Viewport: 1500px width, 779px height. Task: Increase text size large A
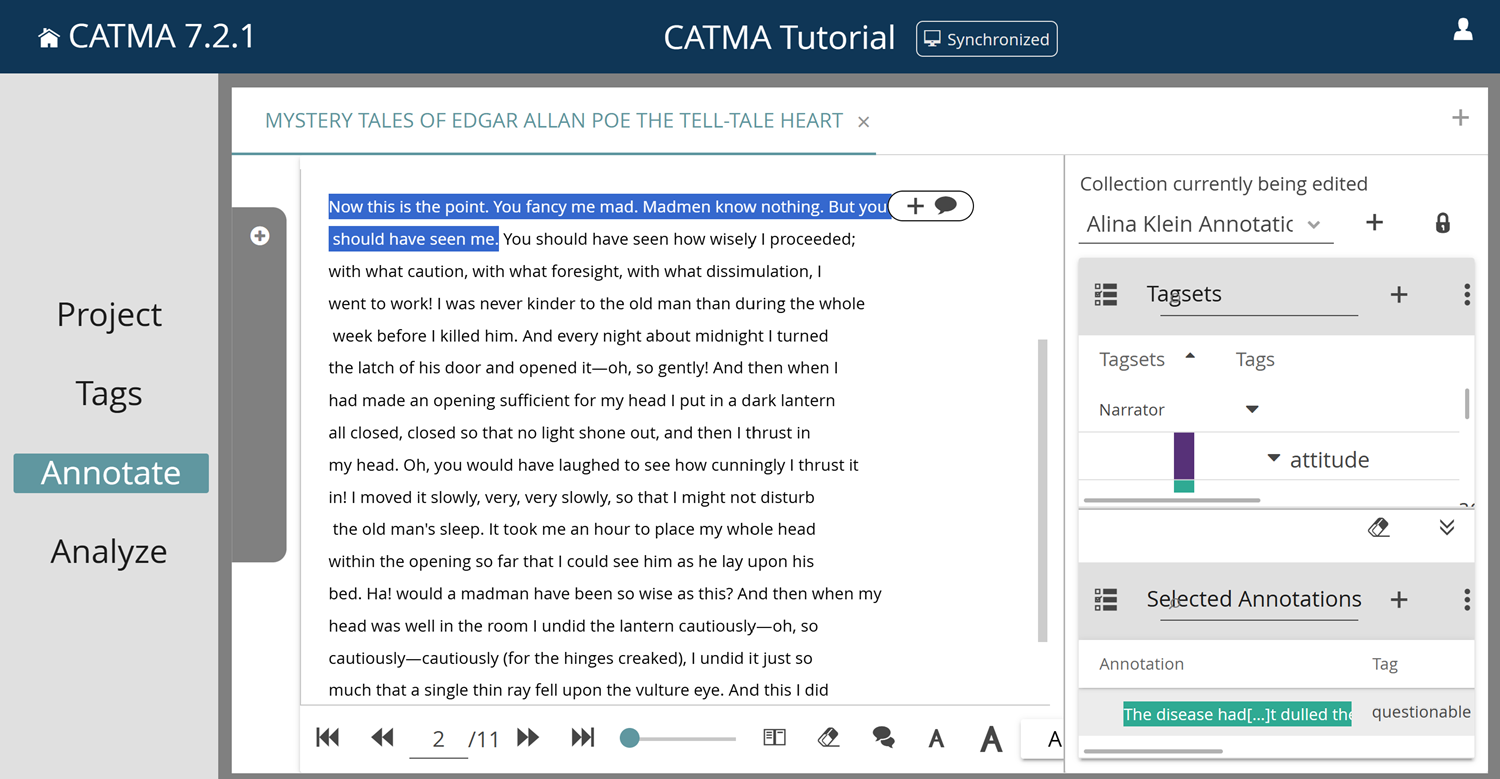[x=991, y=739]
